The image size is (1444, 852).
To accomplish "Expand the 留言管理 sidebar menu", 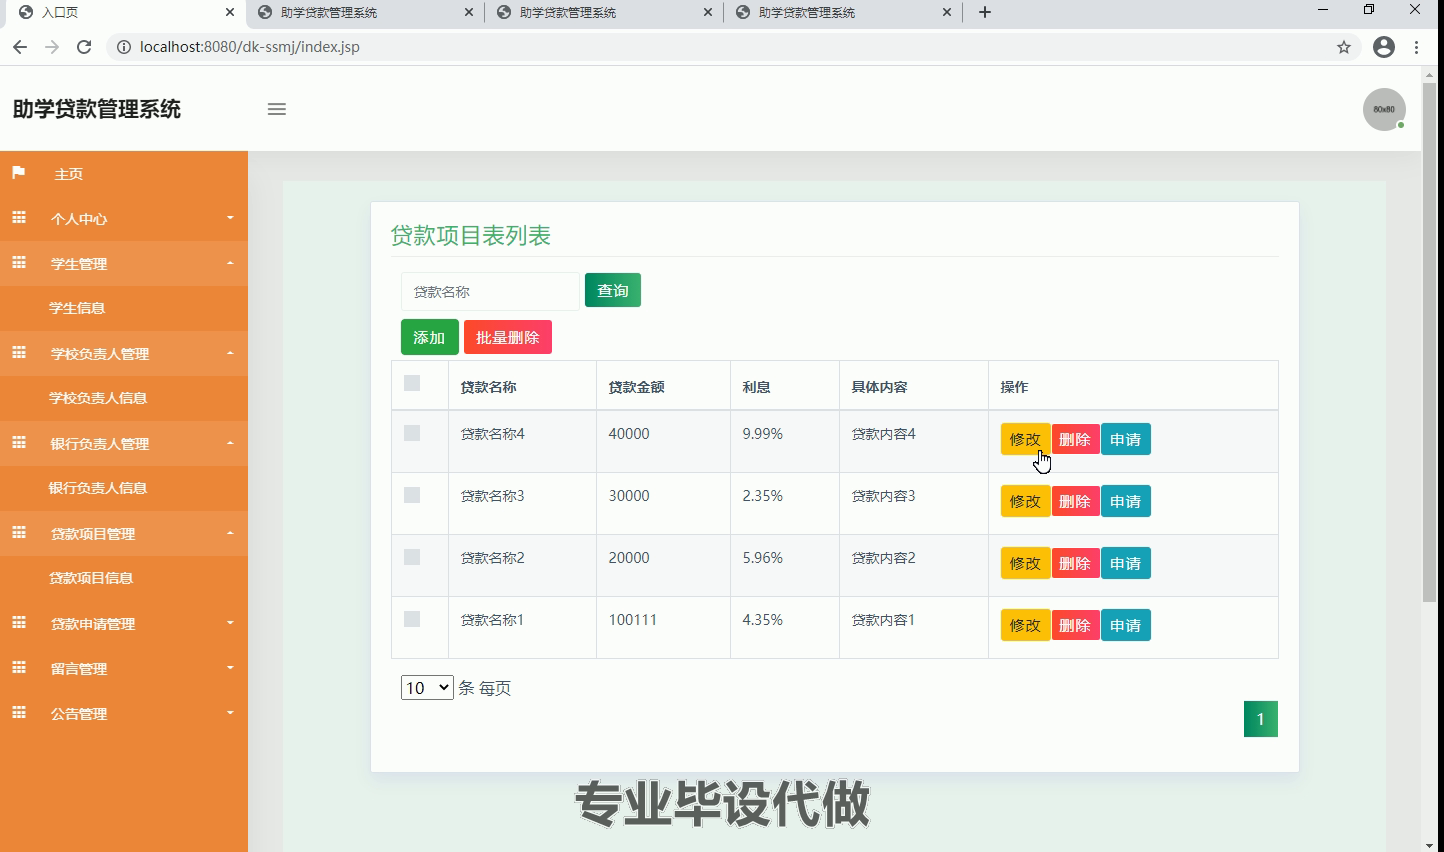I will click(124, 668).
